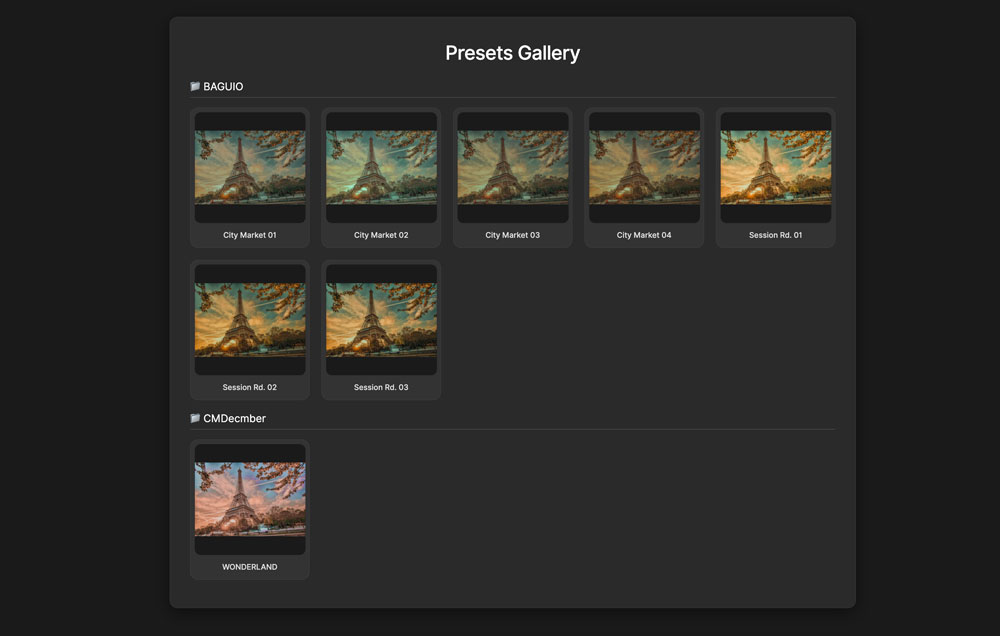The width and height of the screenshot is (1000, 636).
Task: Select the CMDecmber folder heading
Action: [234, 419]
